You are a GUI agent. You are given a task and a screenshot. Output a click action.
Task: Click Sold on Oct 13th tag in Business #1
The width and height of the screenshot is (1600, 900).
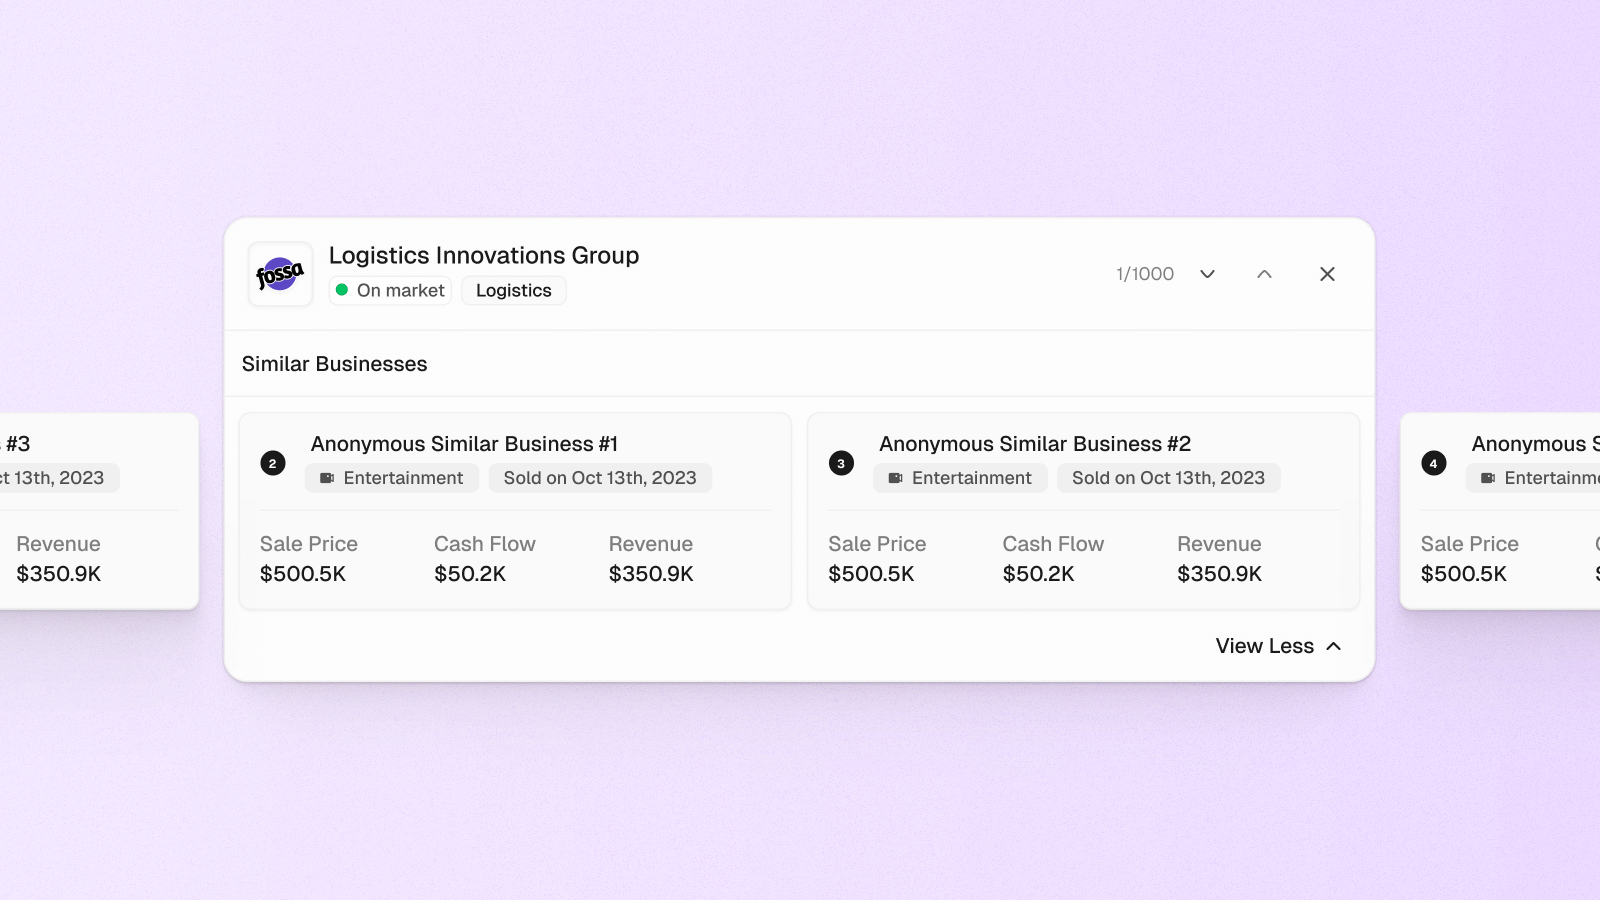click(x=600, y=478)
